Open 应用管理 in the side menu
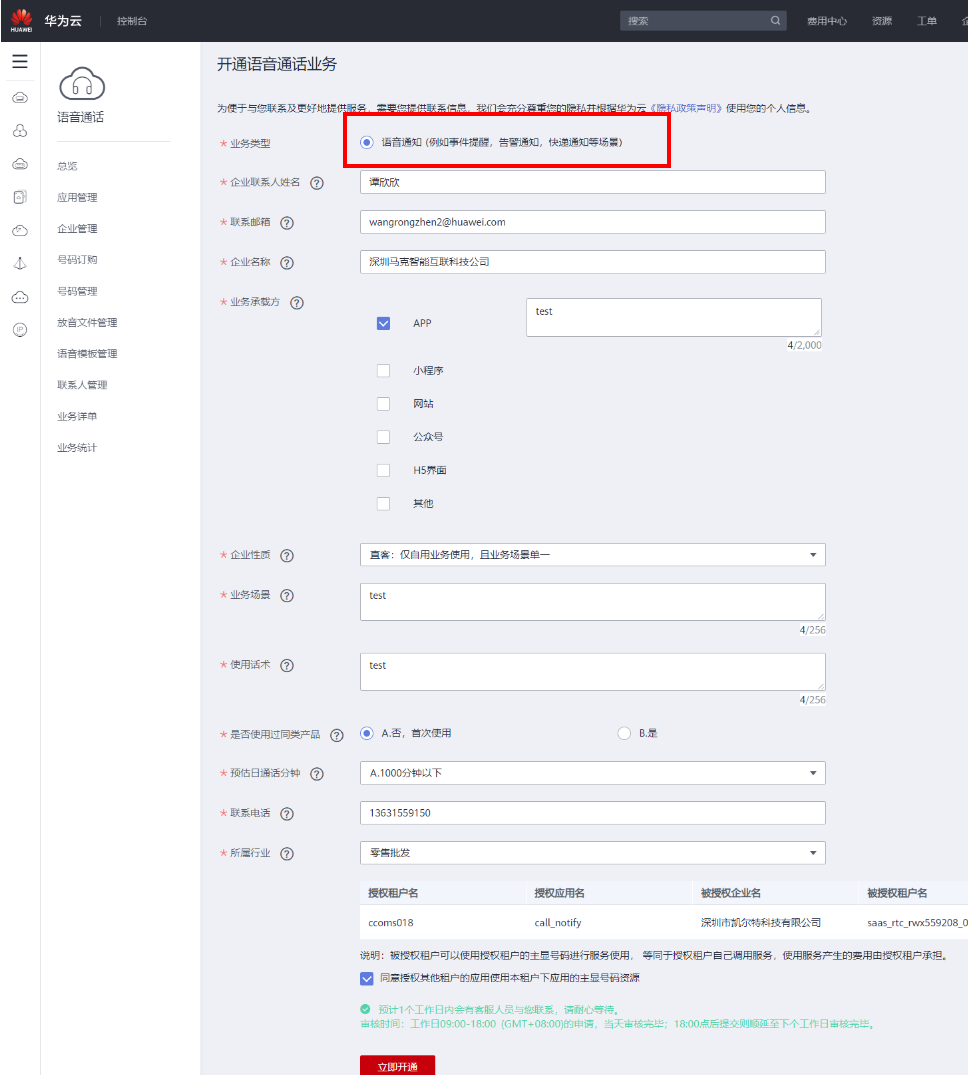This screenshot has width=968, height=1075. 77,198
